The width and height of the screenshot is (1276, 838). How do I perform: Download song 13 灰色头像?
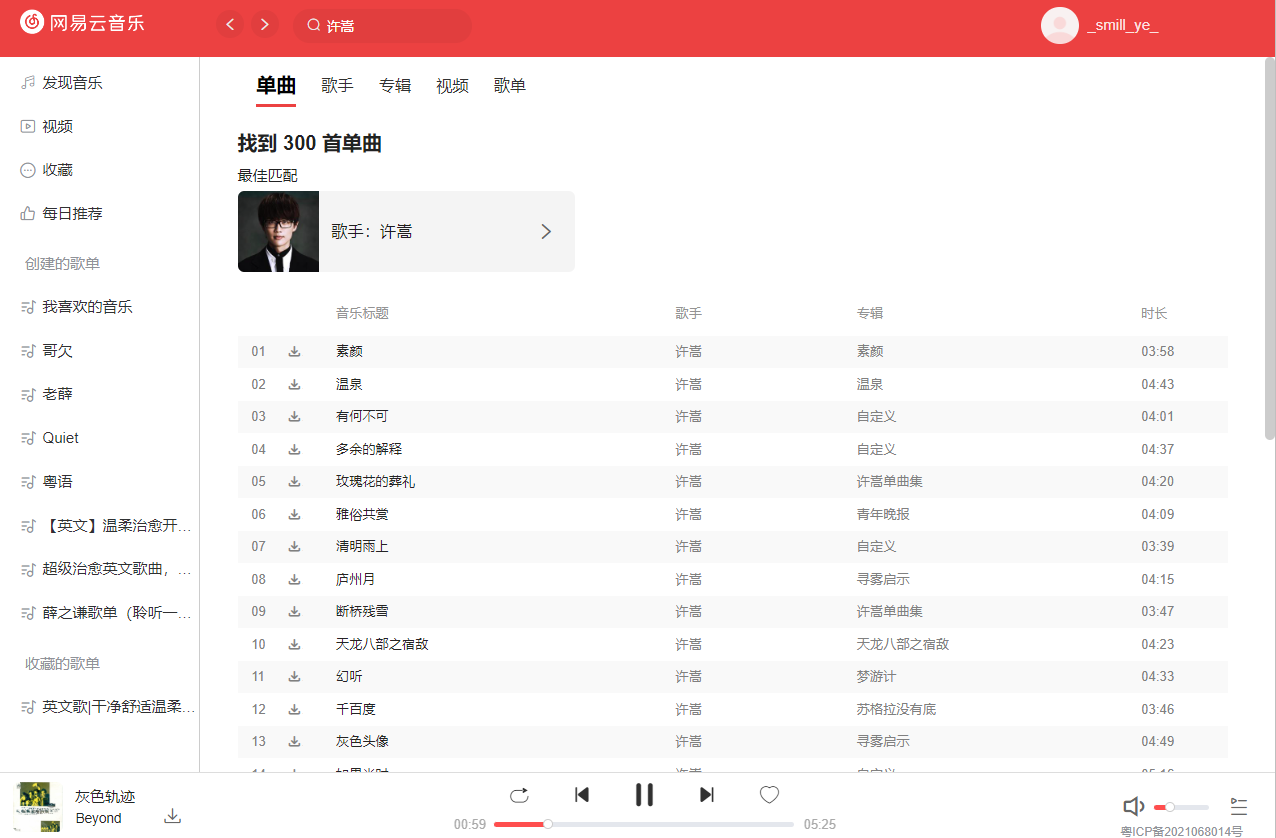tap(294, 742)
